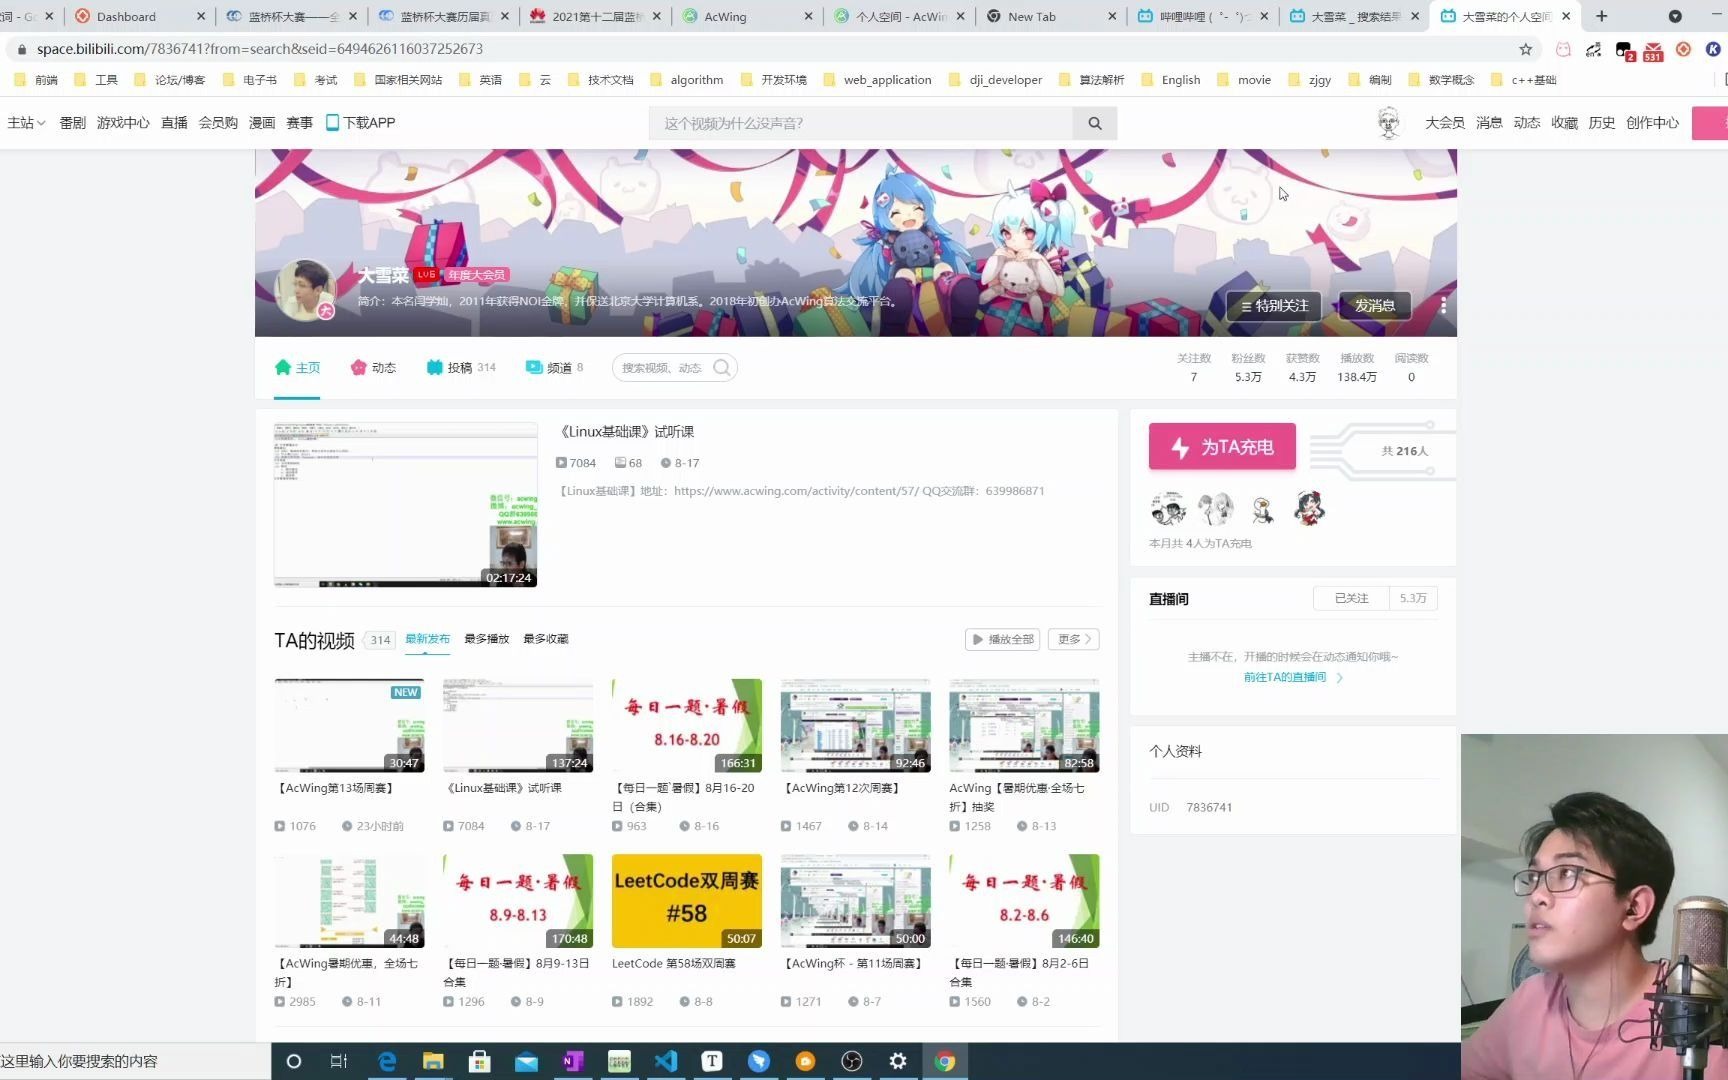Sort videos by 最多收藏

coord(545,639)
